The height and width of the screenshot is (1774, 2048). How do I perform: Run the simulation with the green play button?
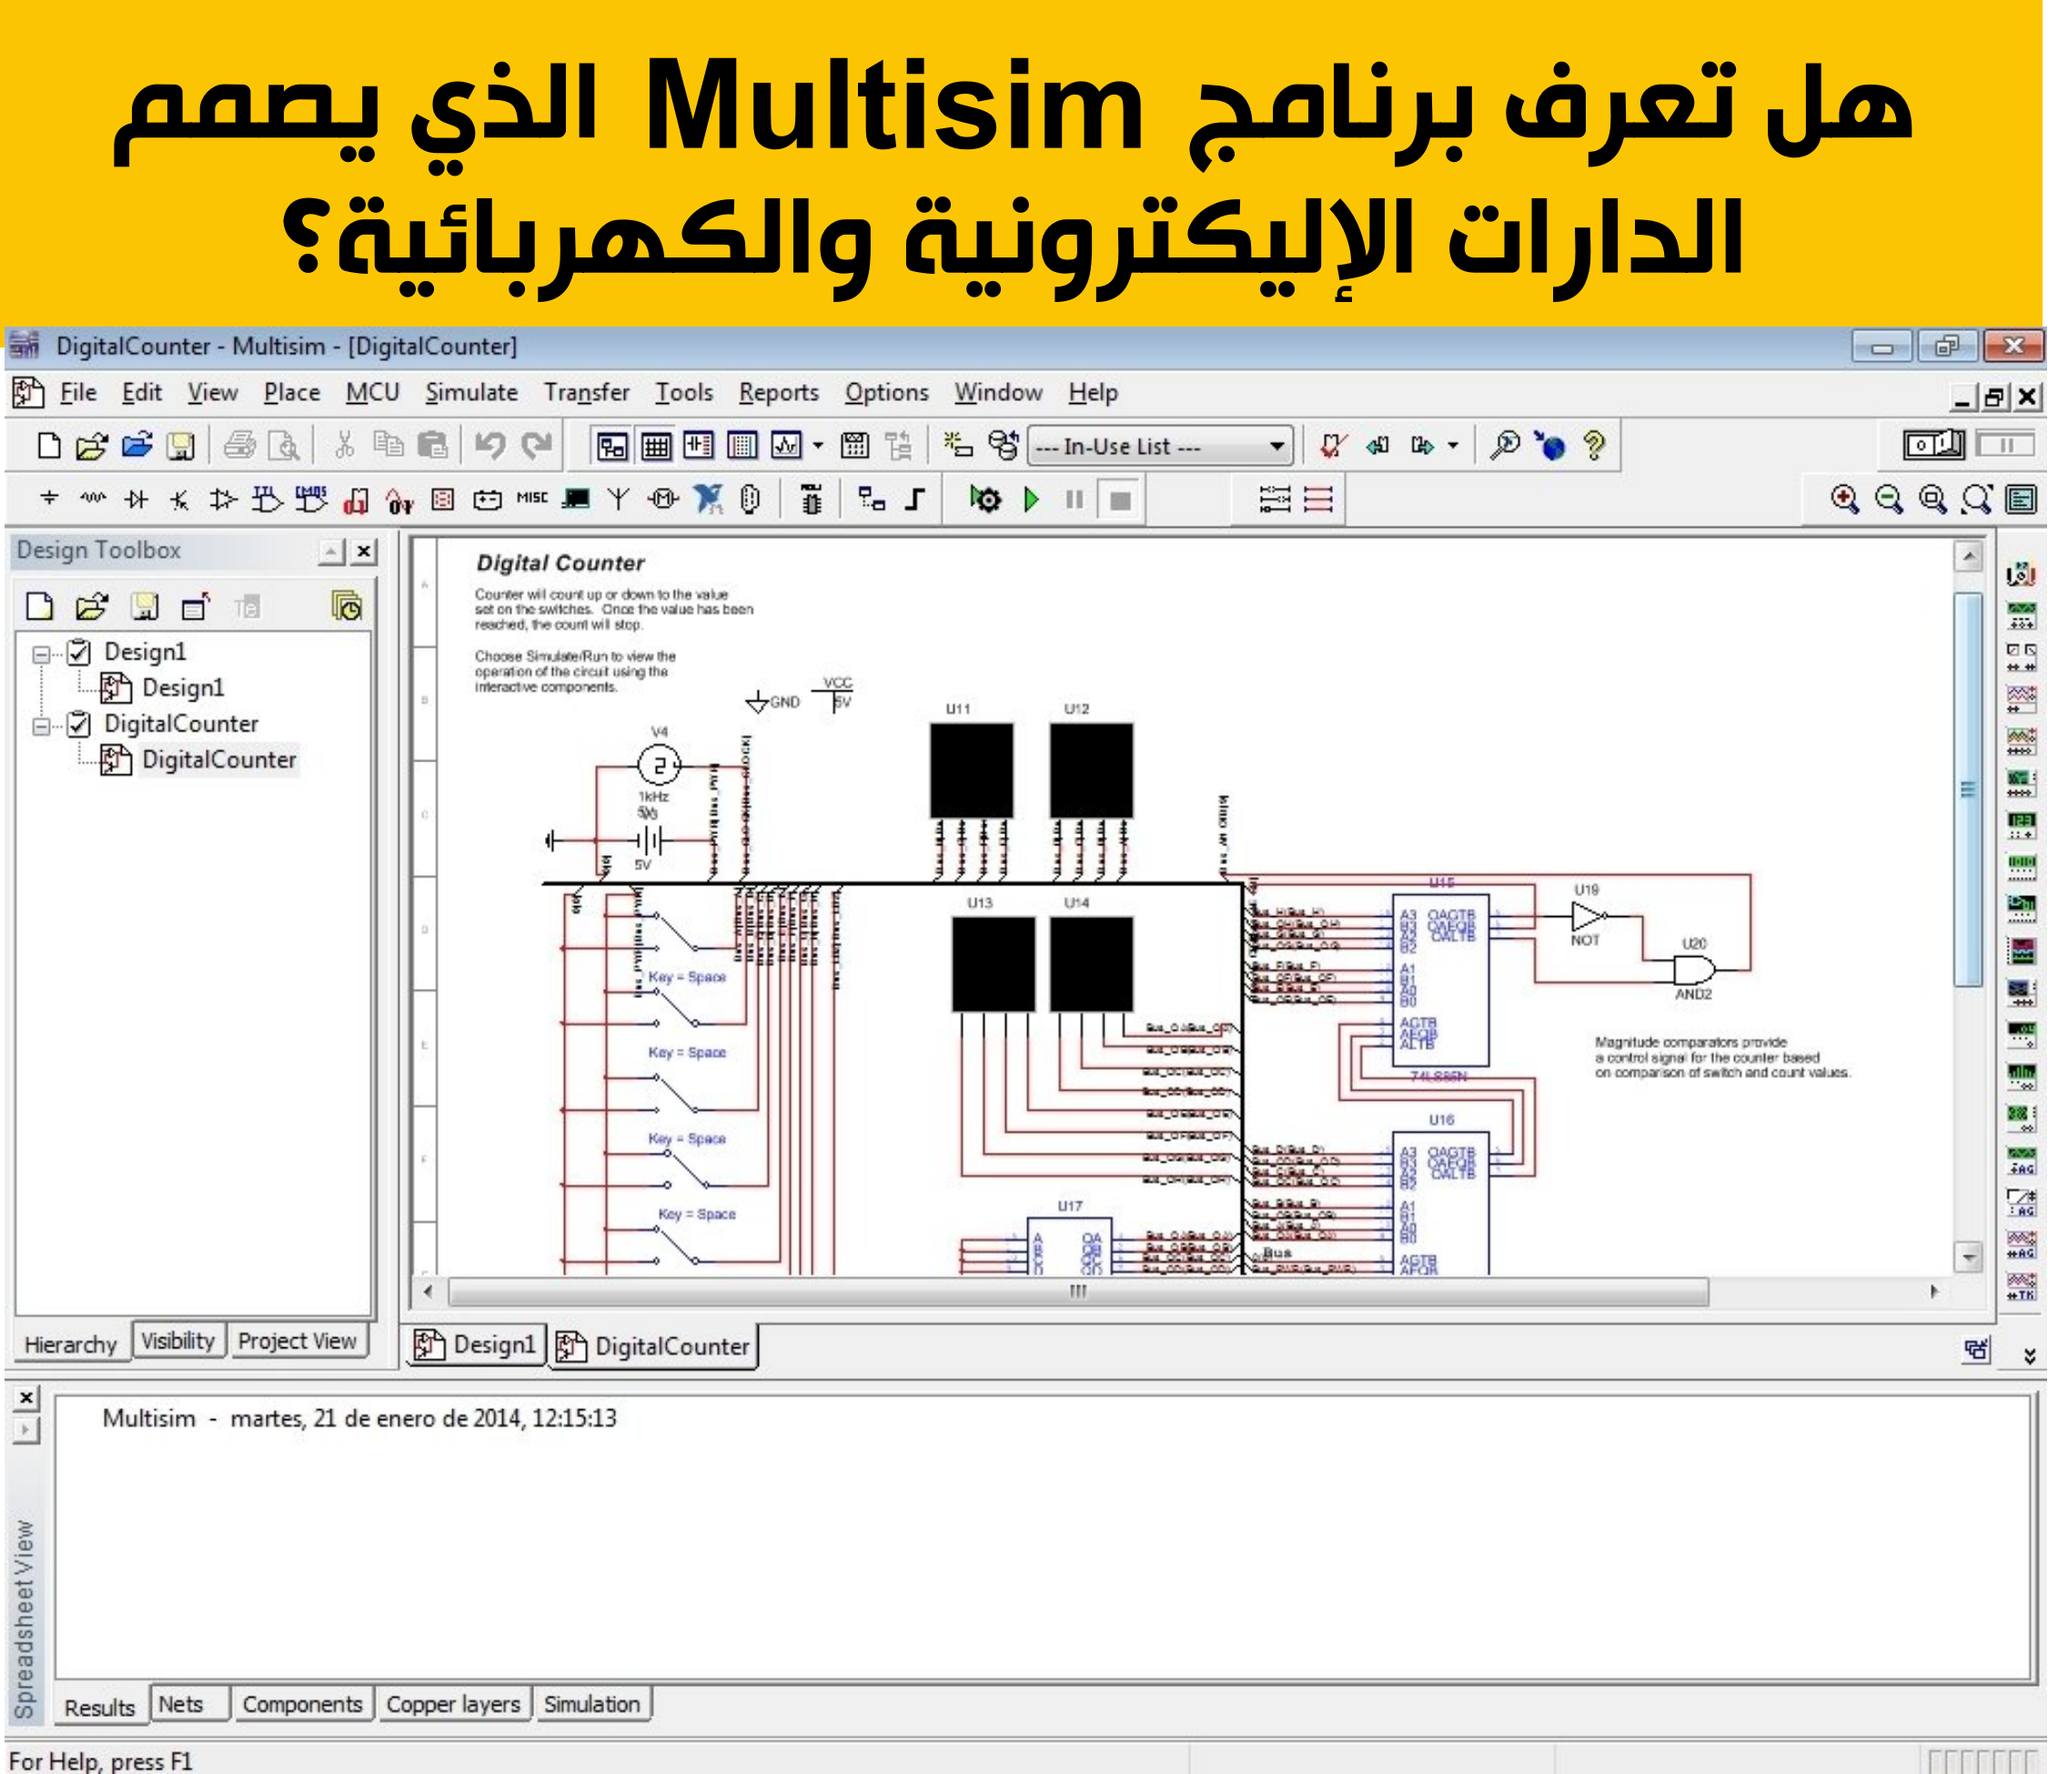1031,499
